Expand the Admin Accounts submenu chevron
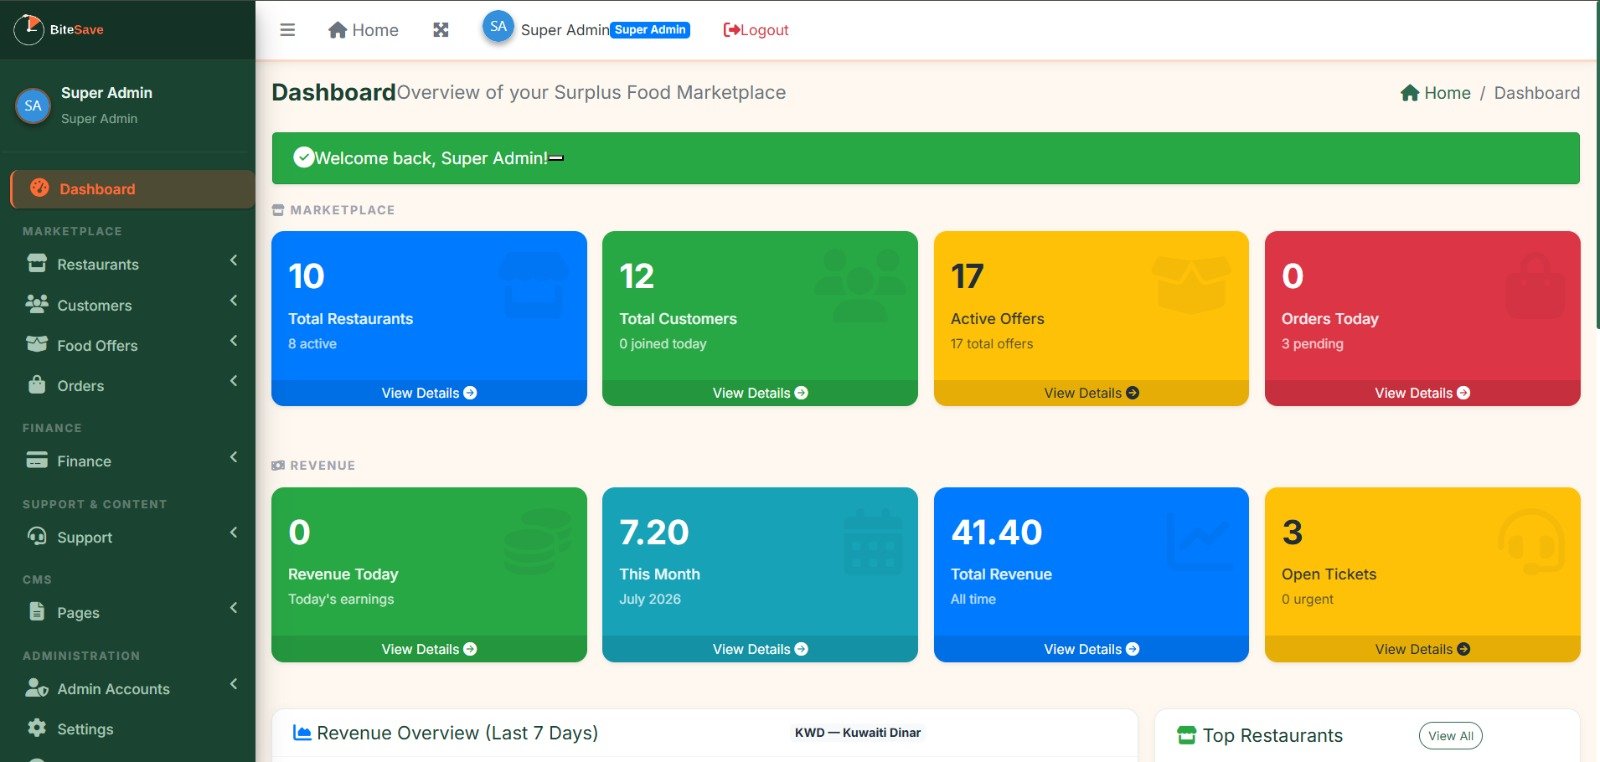 pos(233,684)
